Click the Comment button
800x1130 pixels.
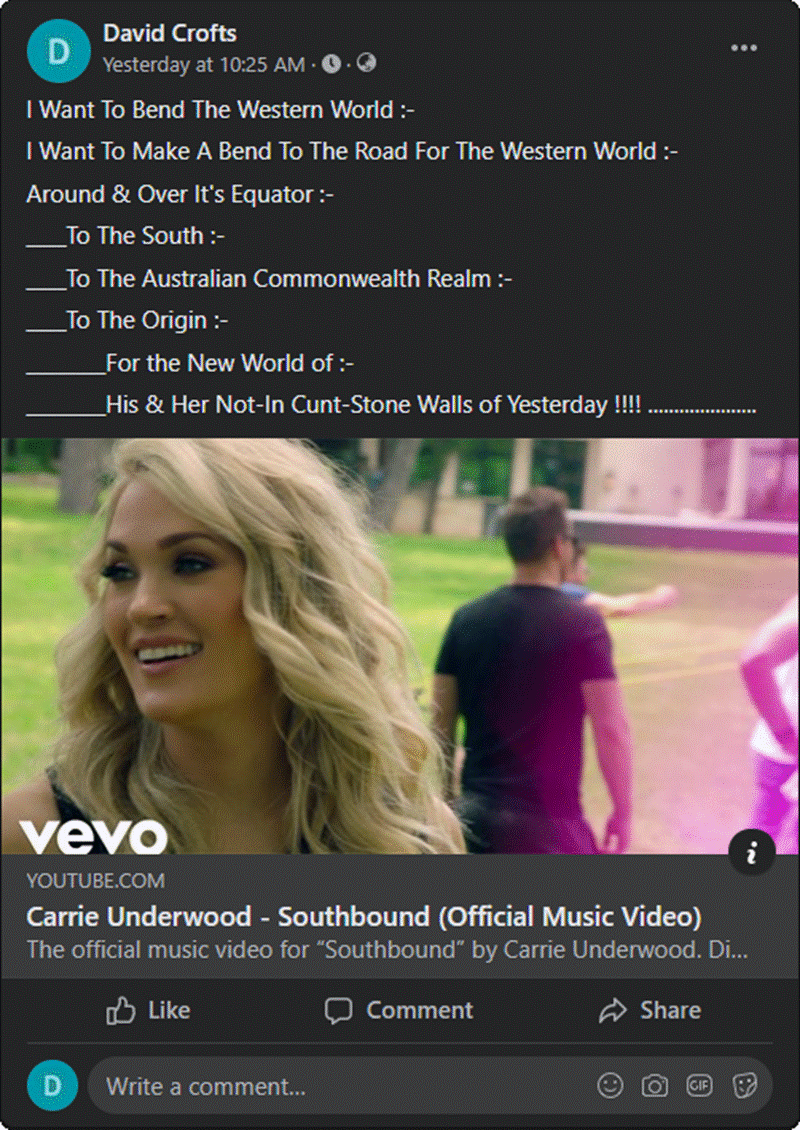click(x=399, y=1010)
